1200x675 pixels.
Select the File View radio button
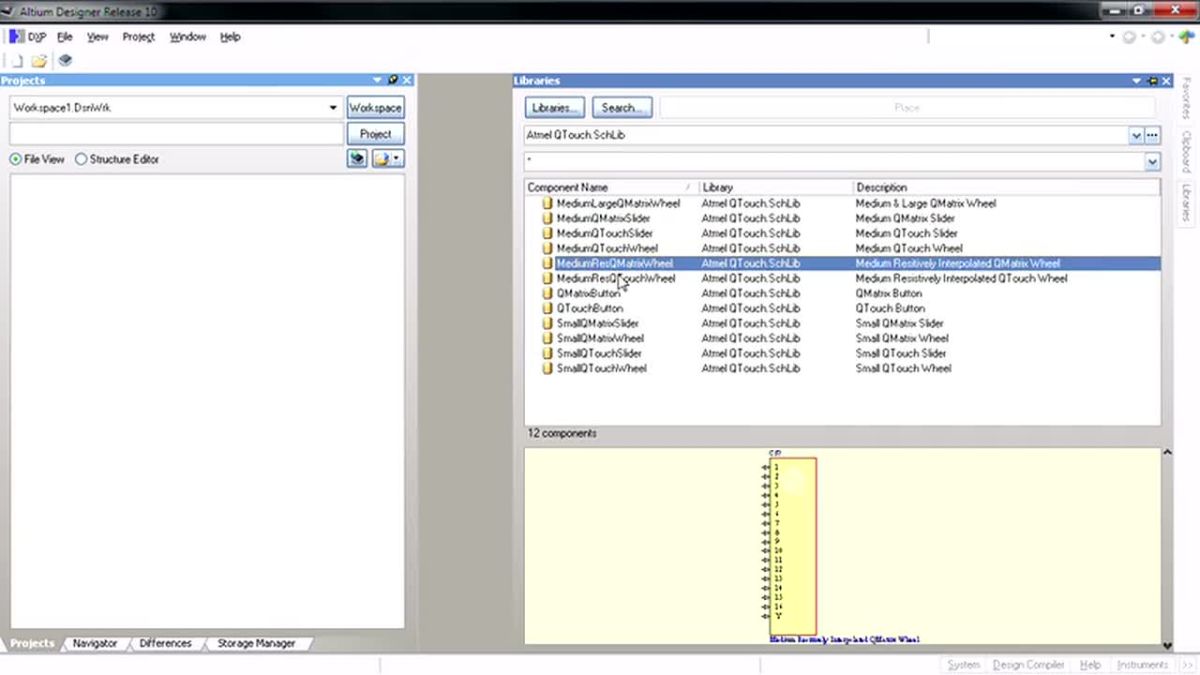(x=14, y=158)
